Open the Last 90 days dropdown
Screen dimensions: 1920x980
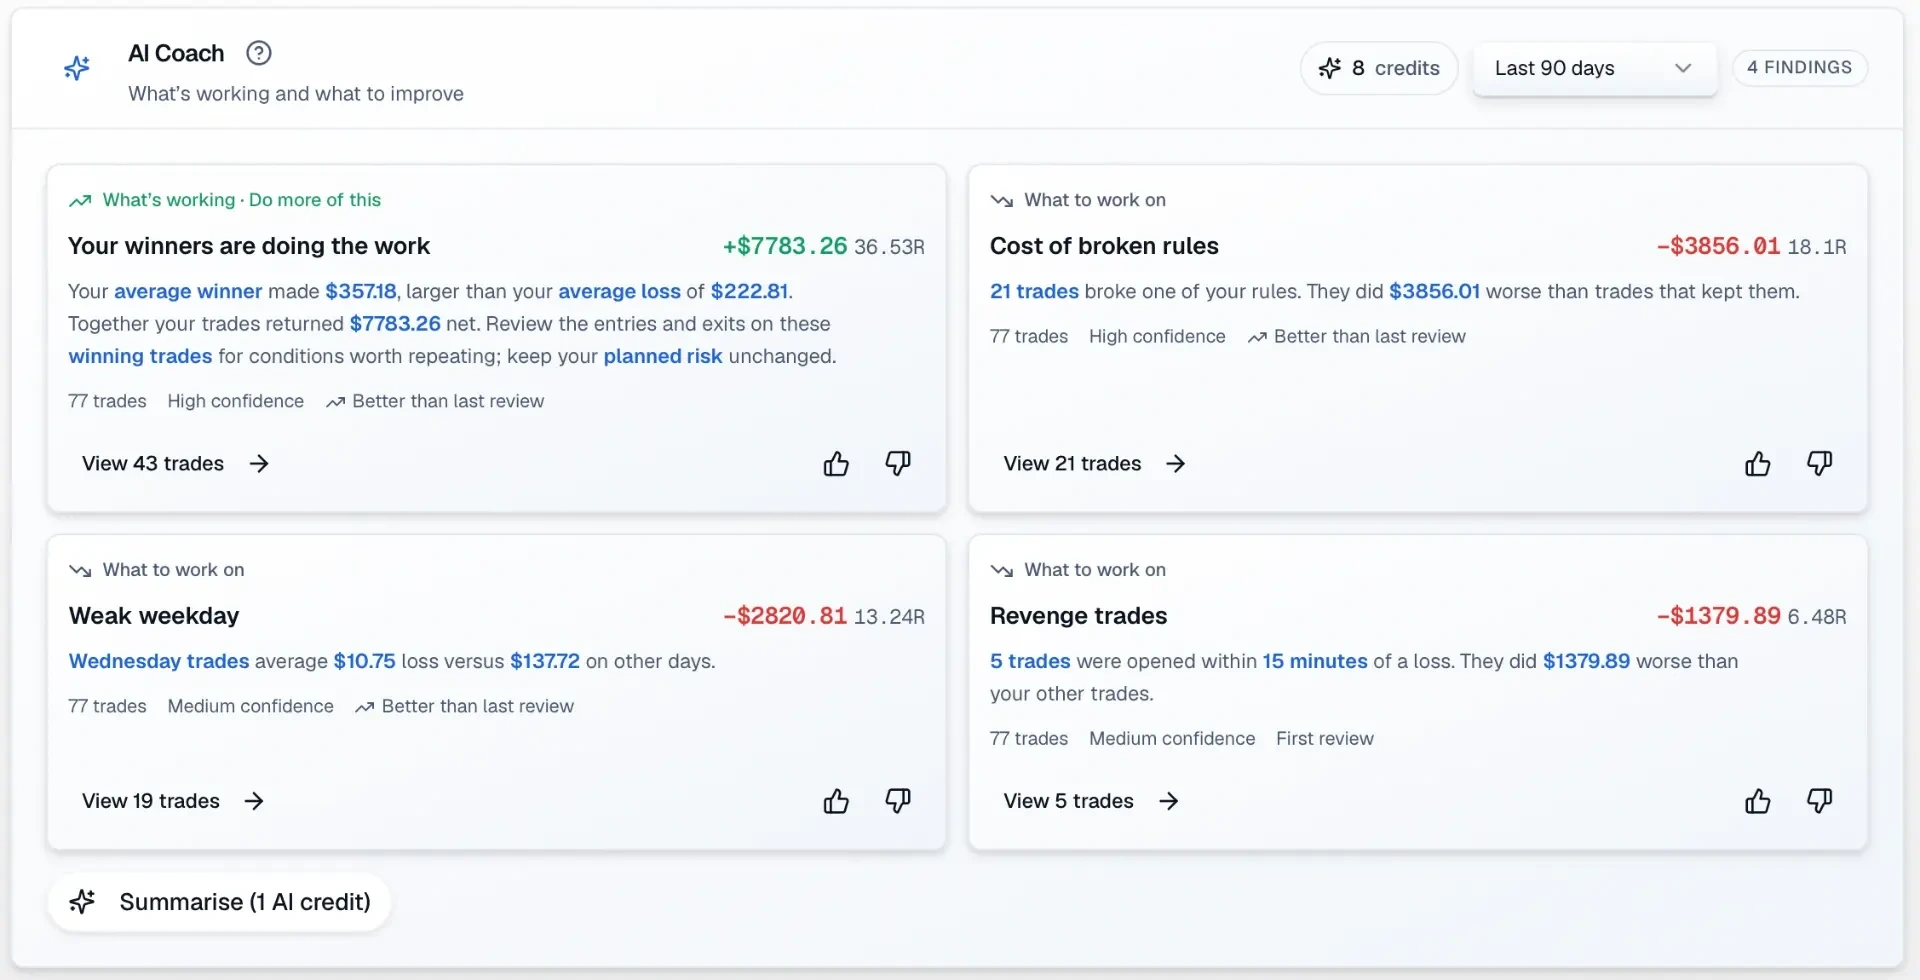tap(1594, 68)
